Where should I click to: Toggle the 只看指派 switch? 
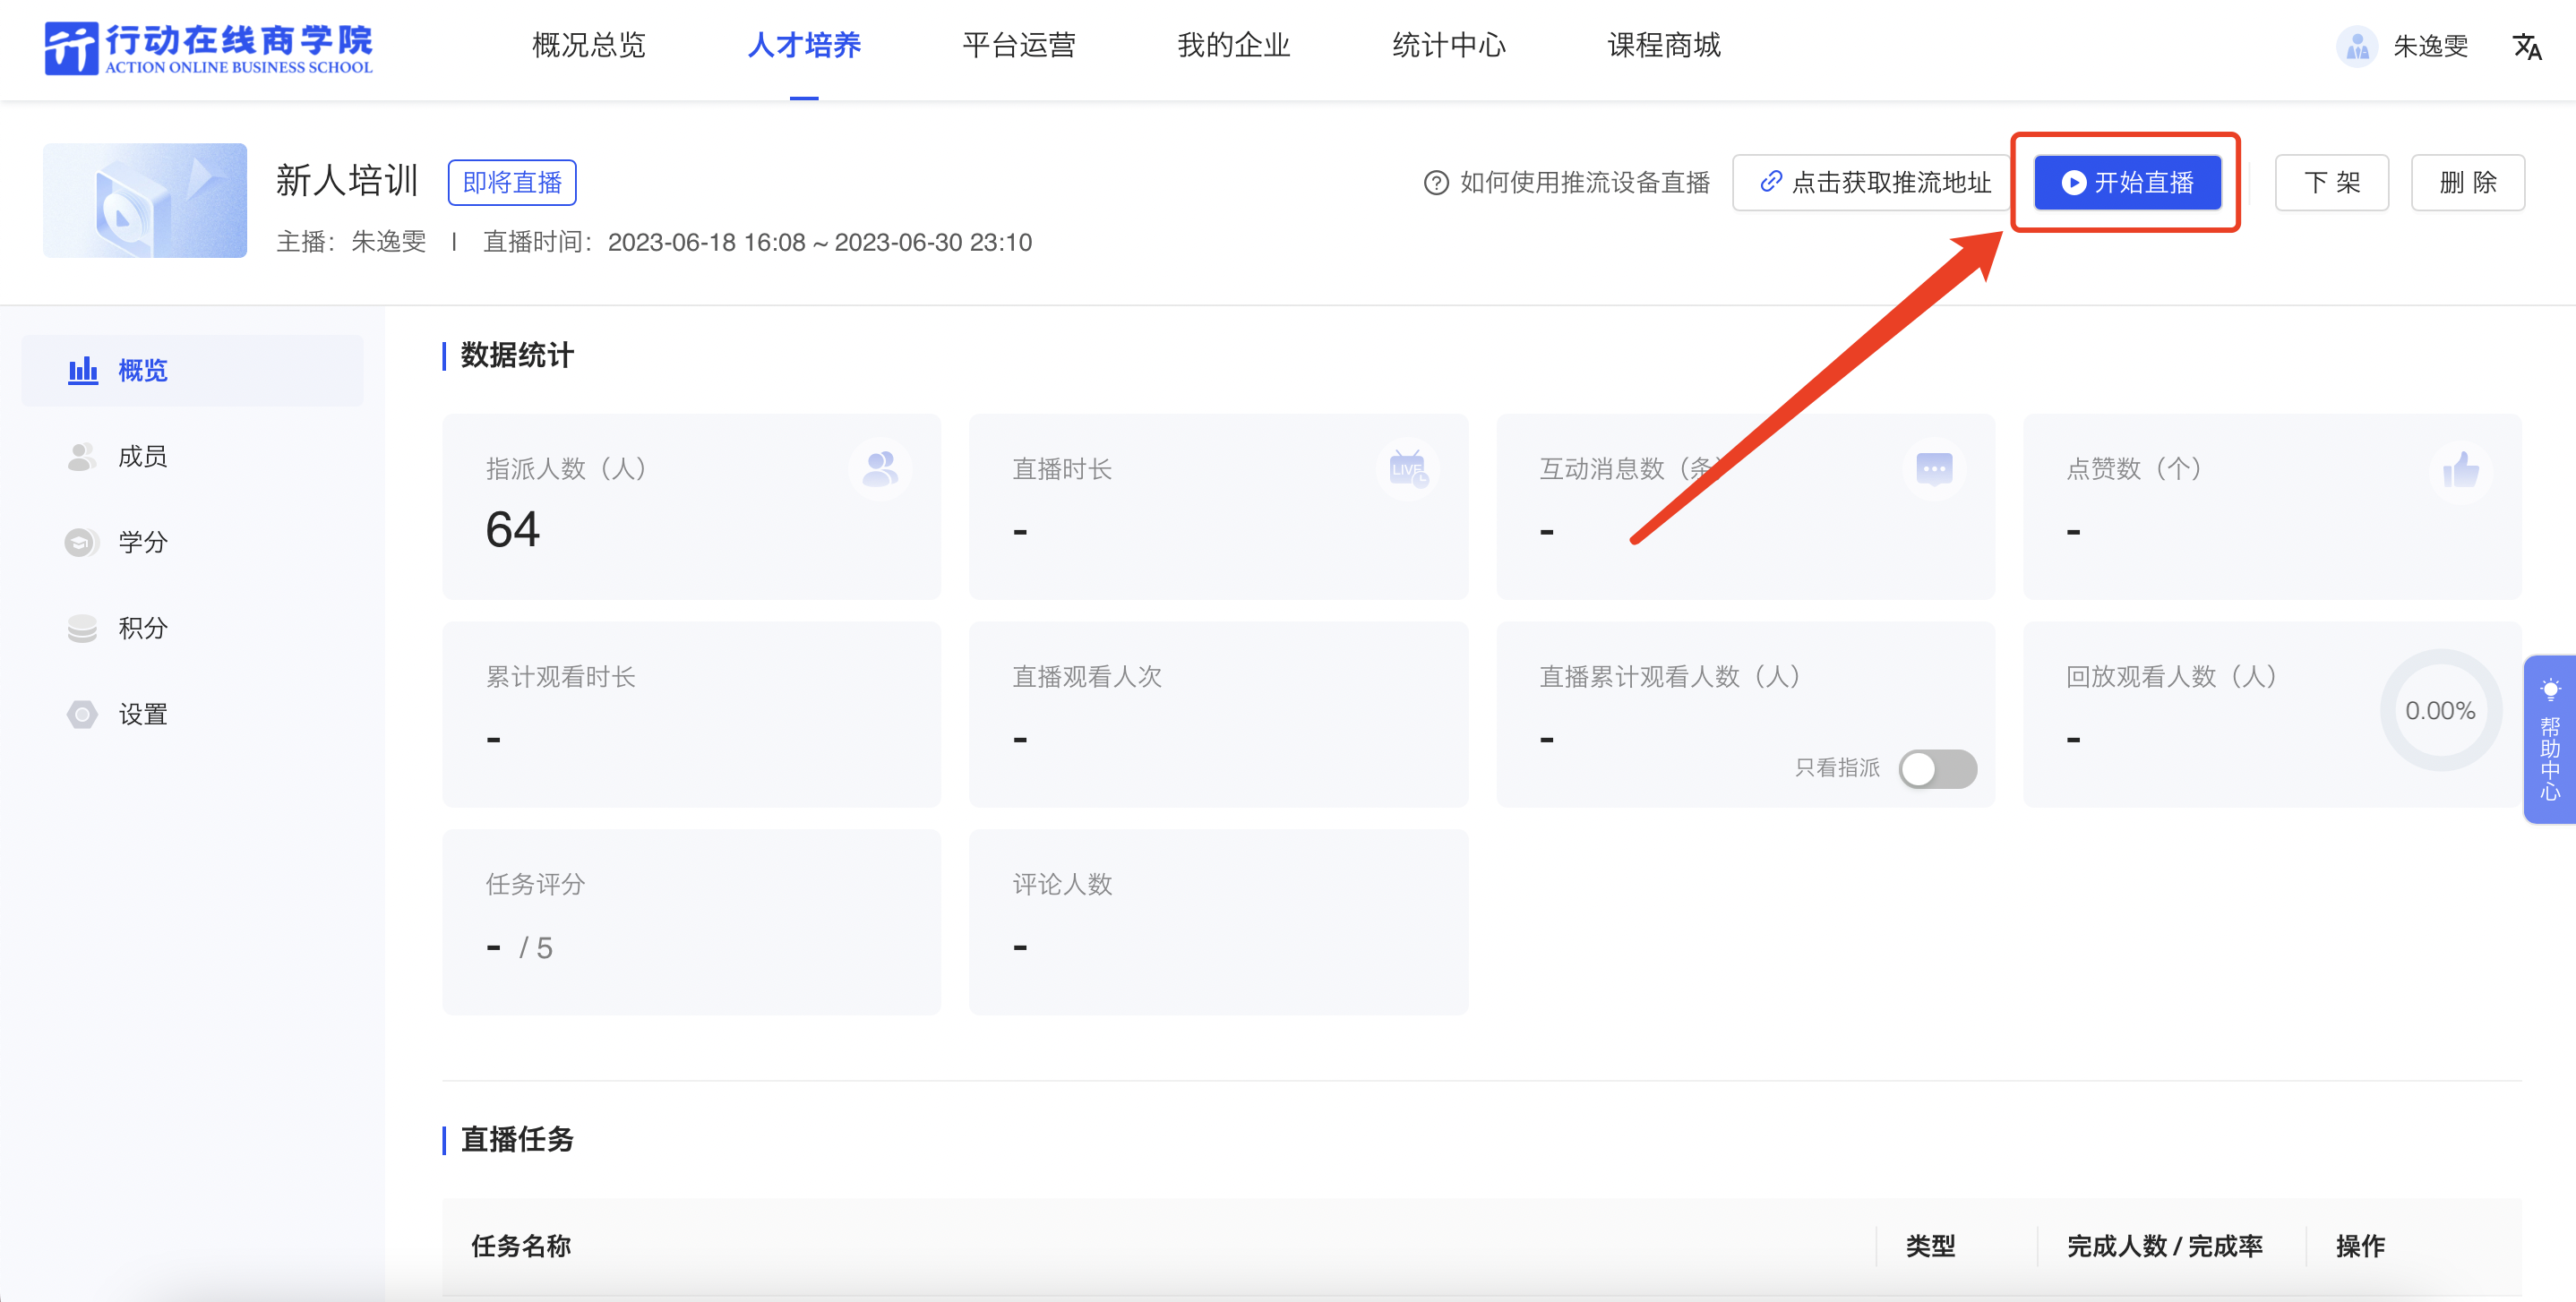point(1937,769)
